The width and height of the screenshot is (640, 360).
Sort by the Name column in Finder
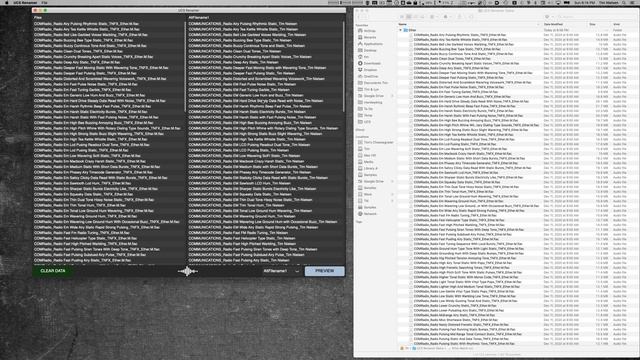469,24
